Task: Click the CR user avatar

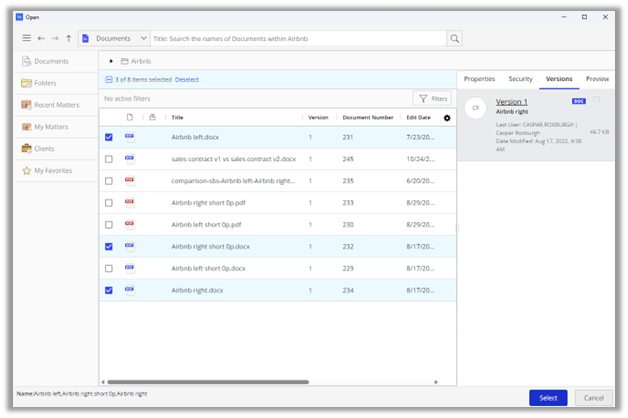Action: (x=475, y=108)
